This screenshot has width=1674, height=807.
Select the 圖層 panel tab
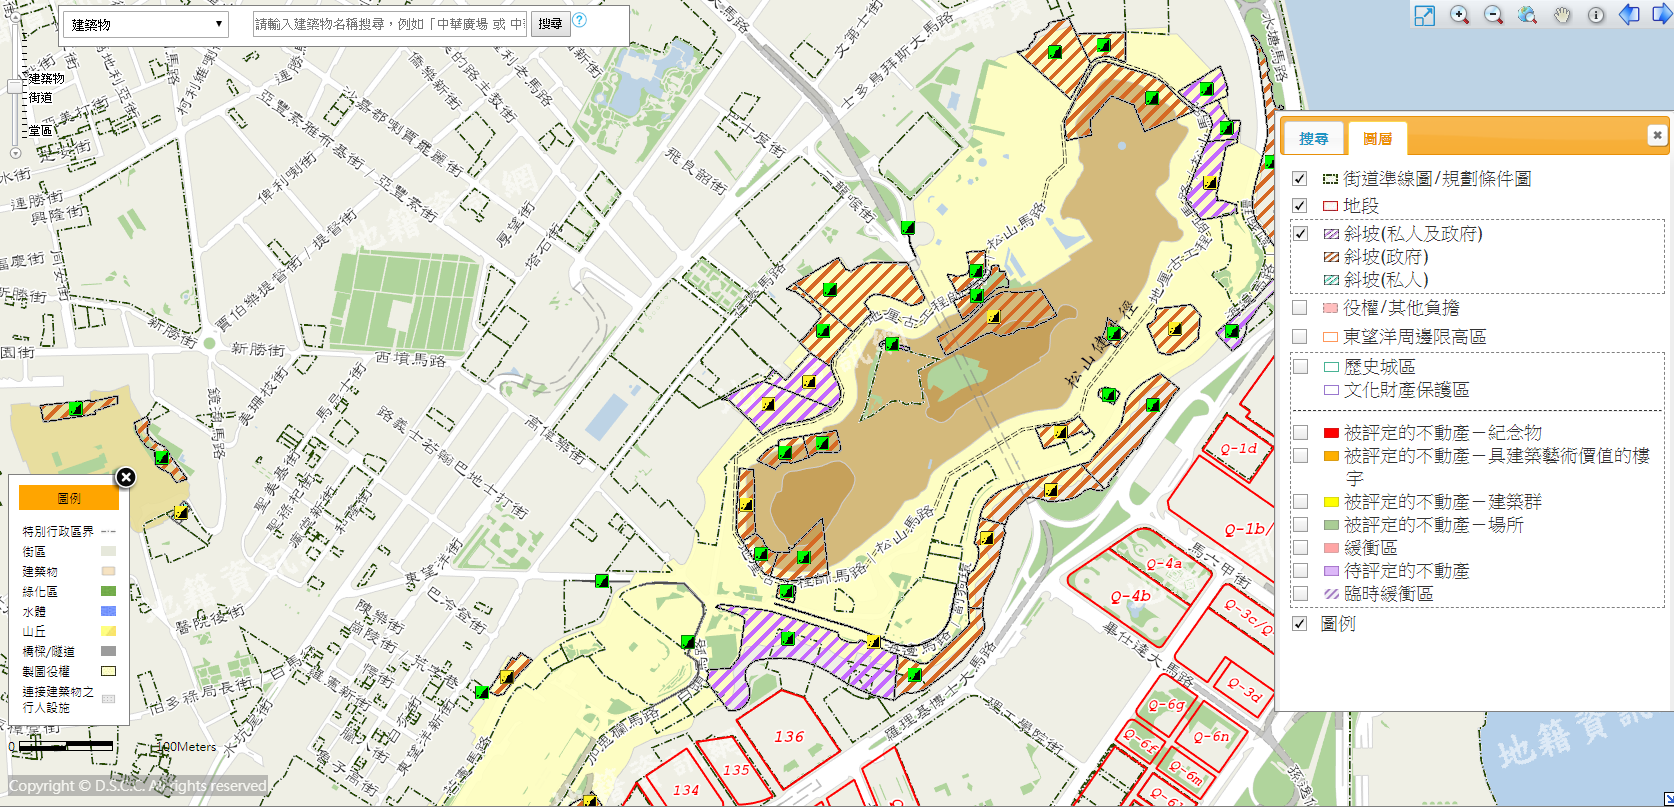pos(1376,139)
